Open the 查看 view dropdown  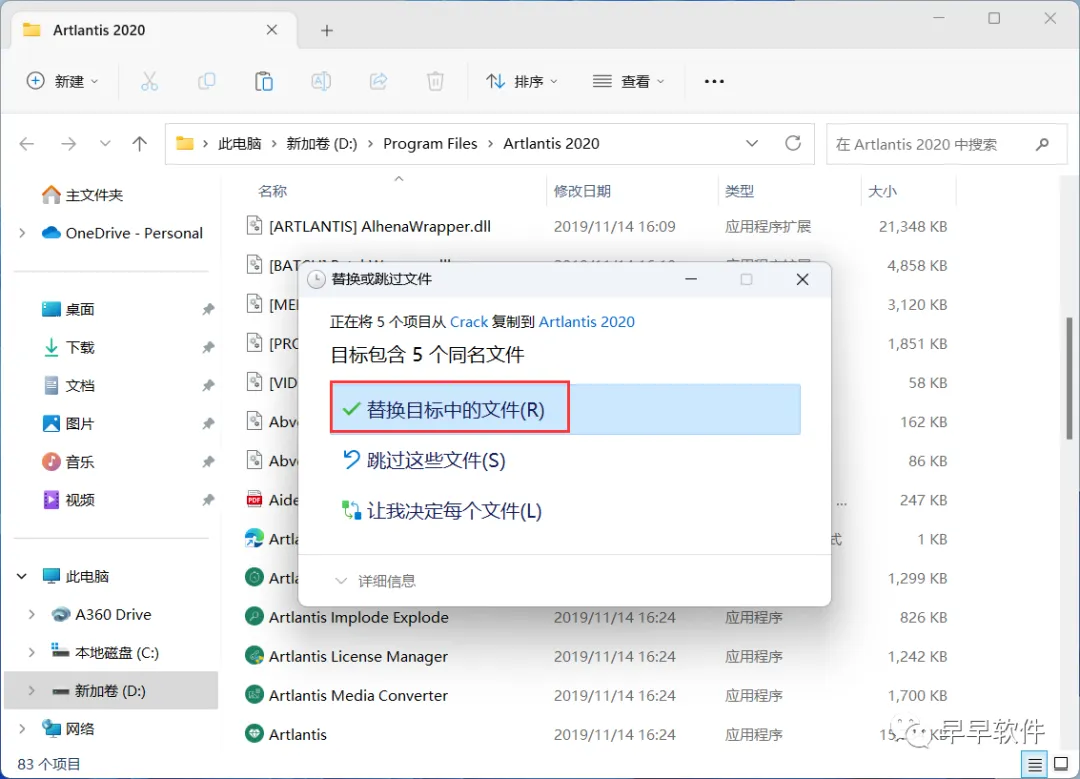[628, 81]
